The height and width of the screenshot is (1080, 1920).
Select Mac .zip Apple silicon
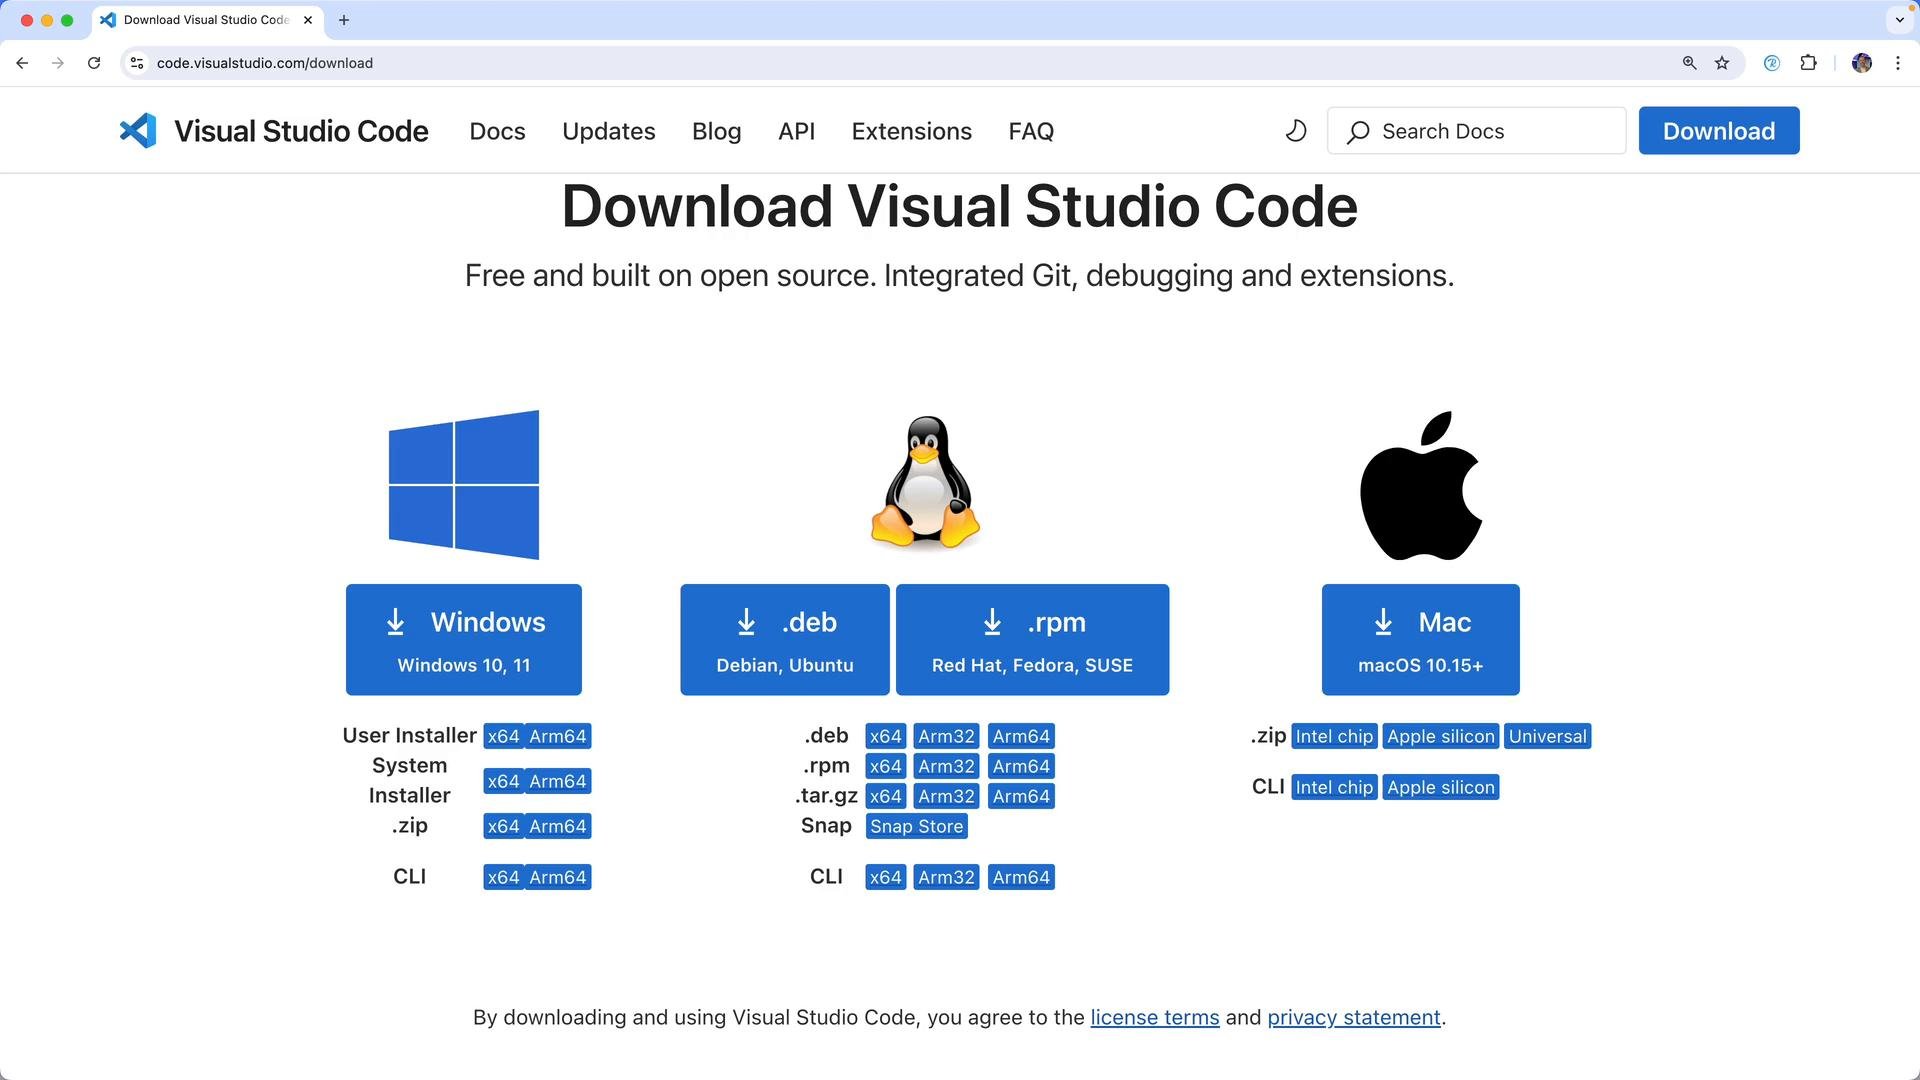1441,736
